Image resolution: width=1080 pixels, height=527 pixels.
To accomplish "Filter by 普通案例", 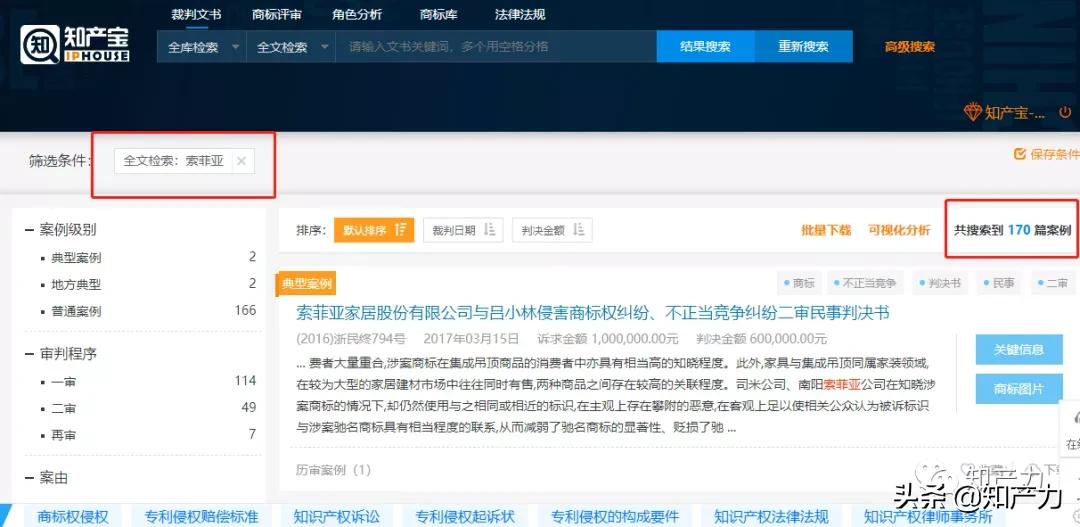I will (x=76, y=311).
